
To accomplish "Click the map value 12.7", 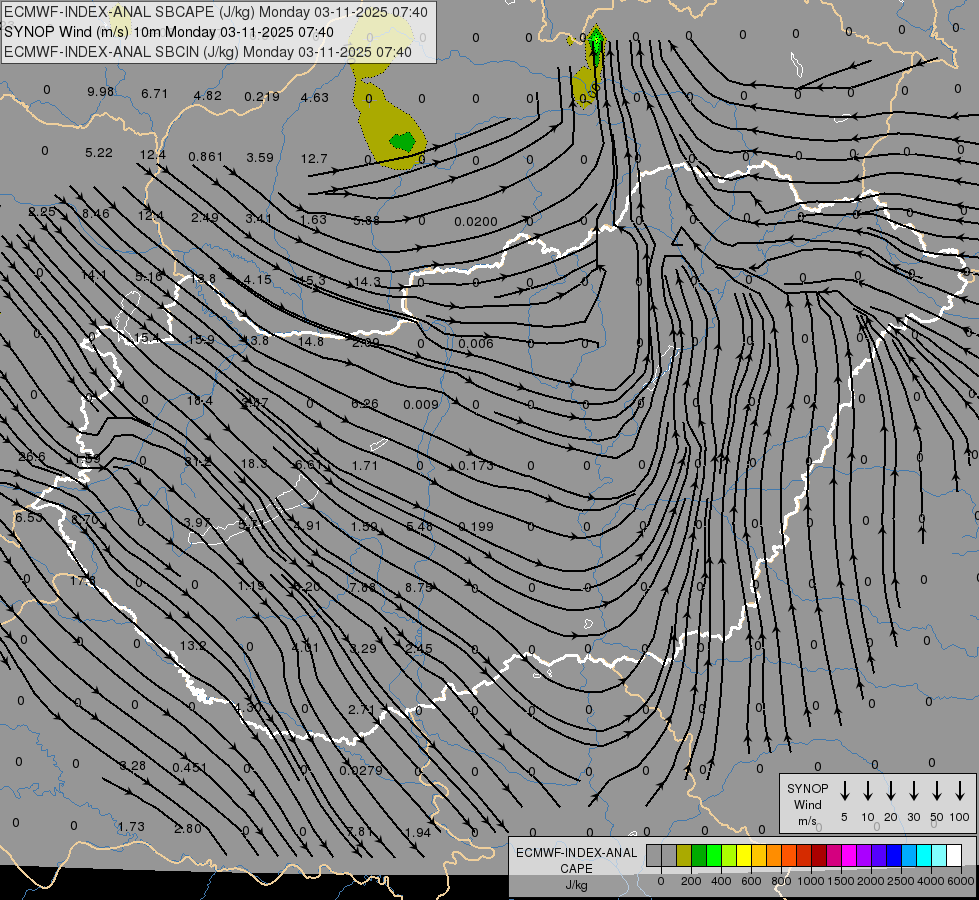I will coord(314,159).
